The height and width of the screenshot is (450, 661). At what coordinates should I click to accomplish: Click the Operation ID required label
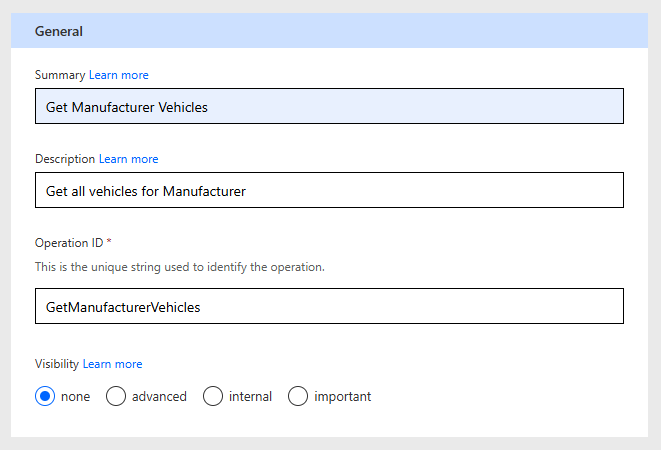point(73,243)
